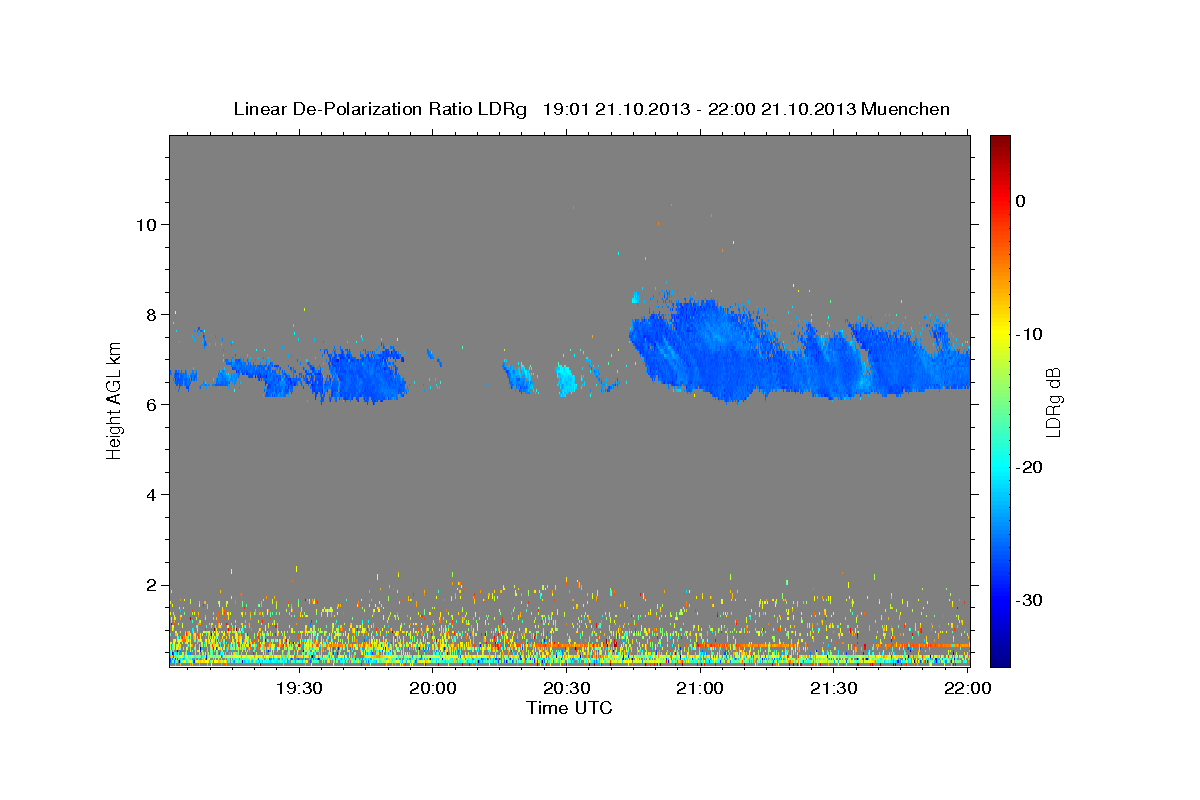Click the colorbar label '-10'
Screen dimensions: 1200x800
point(1029,334)
